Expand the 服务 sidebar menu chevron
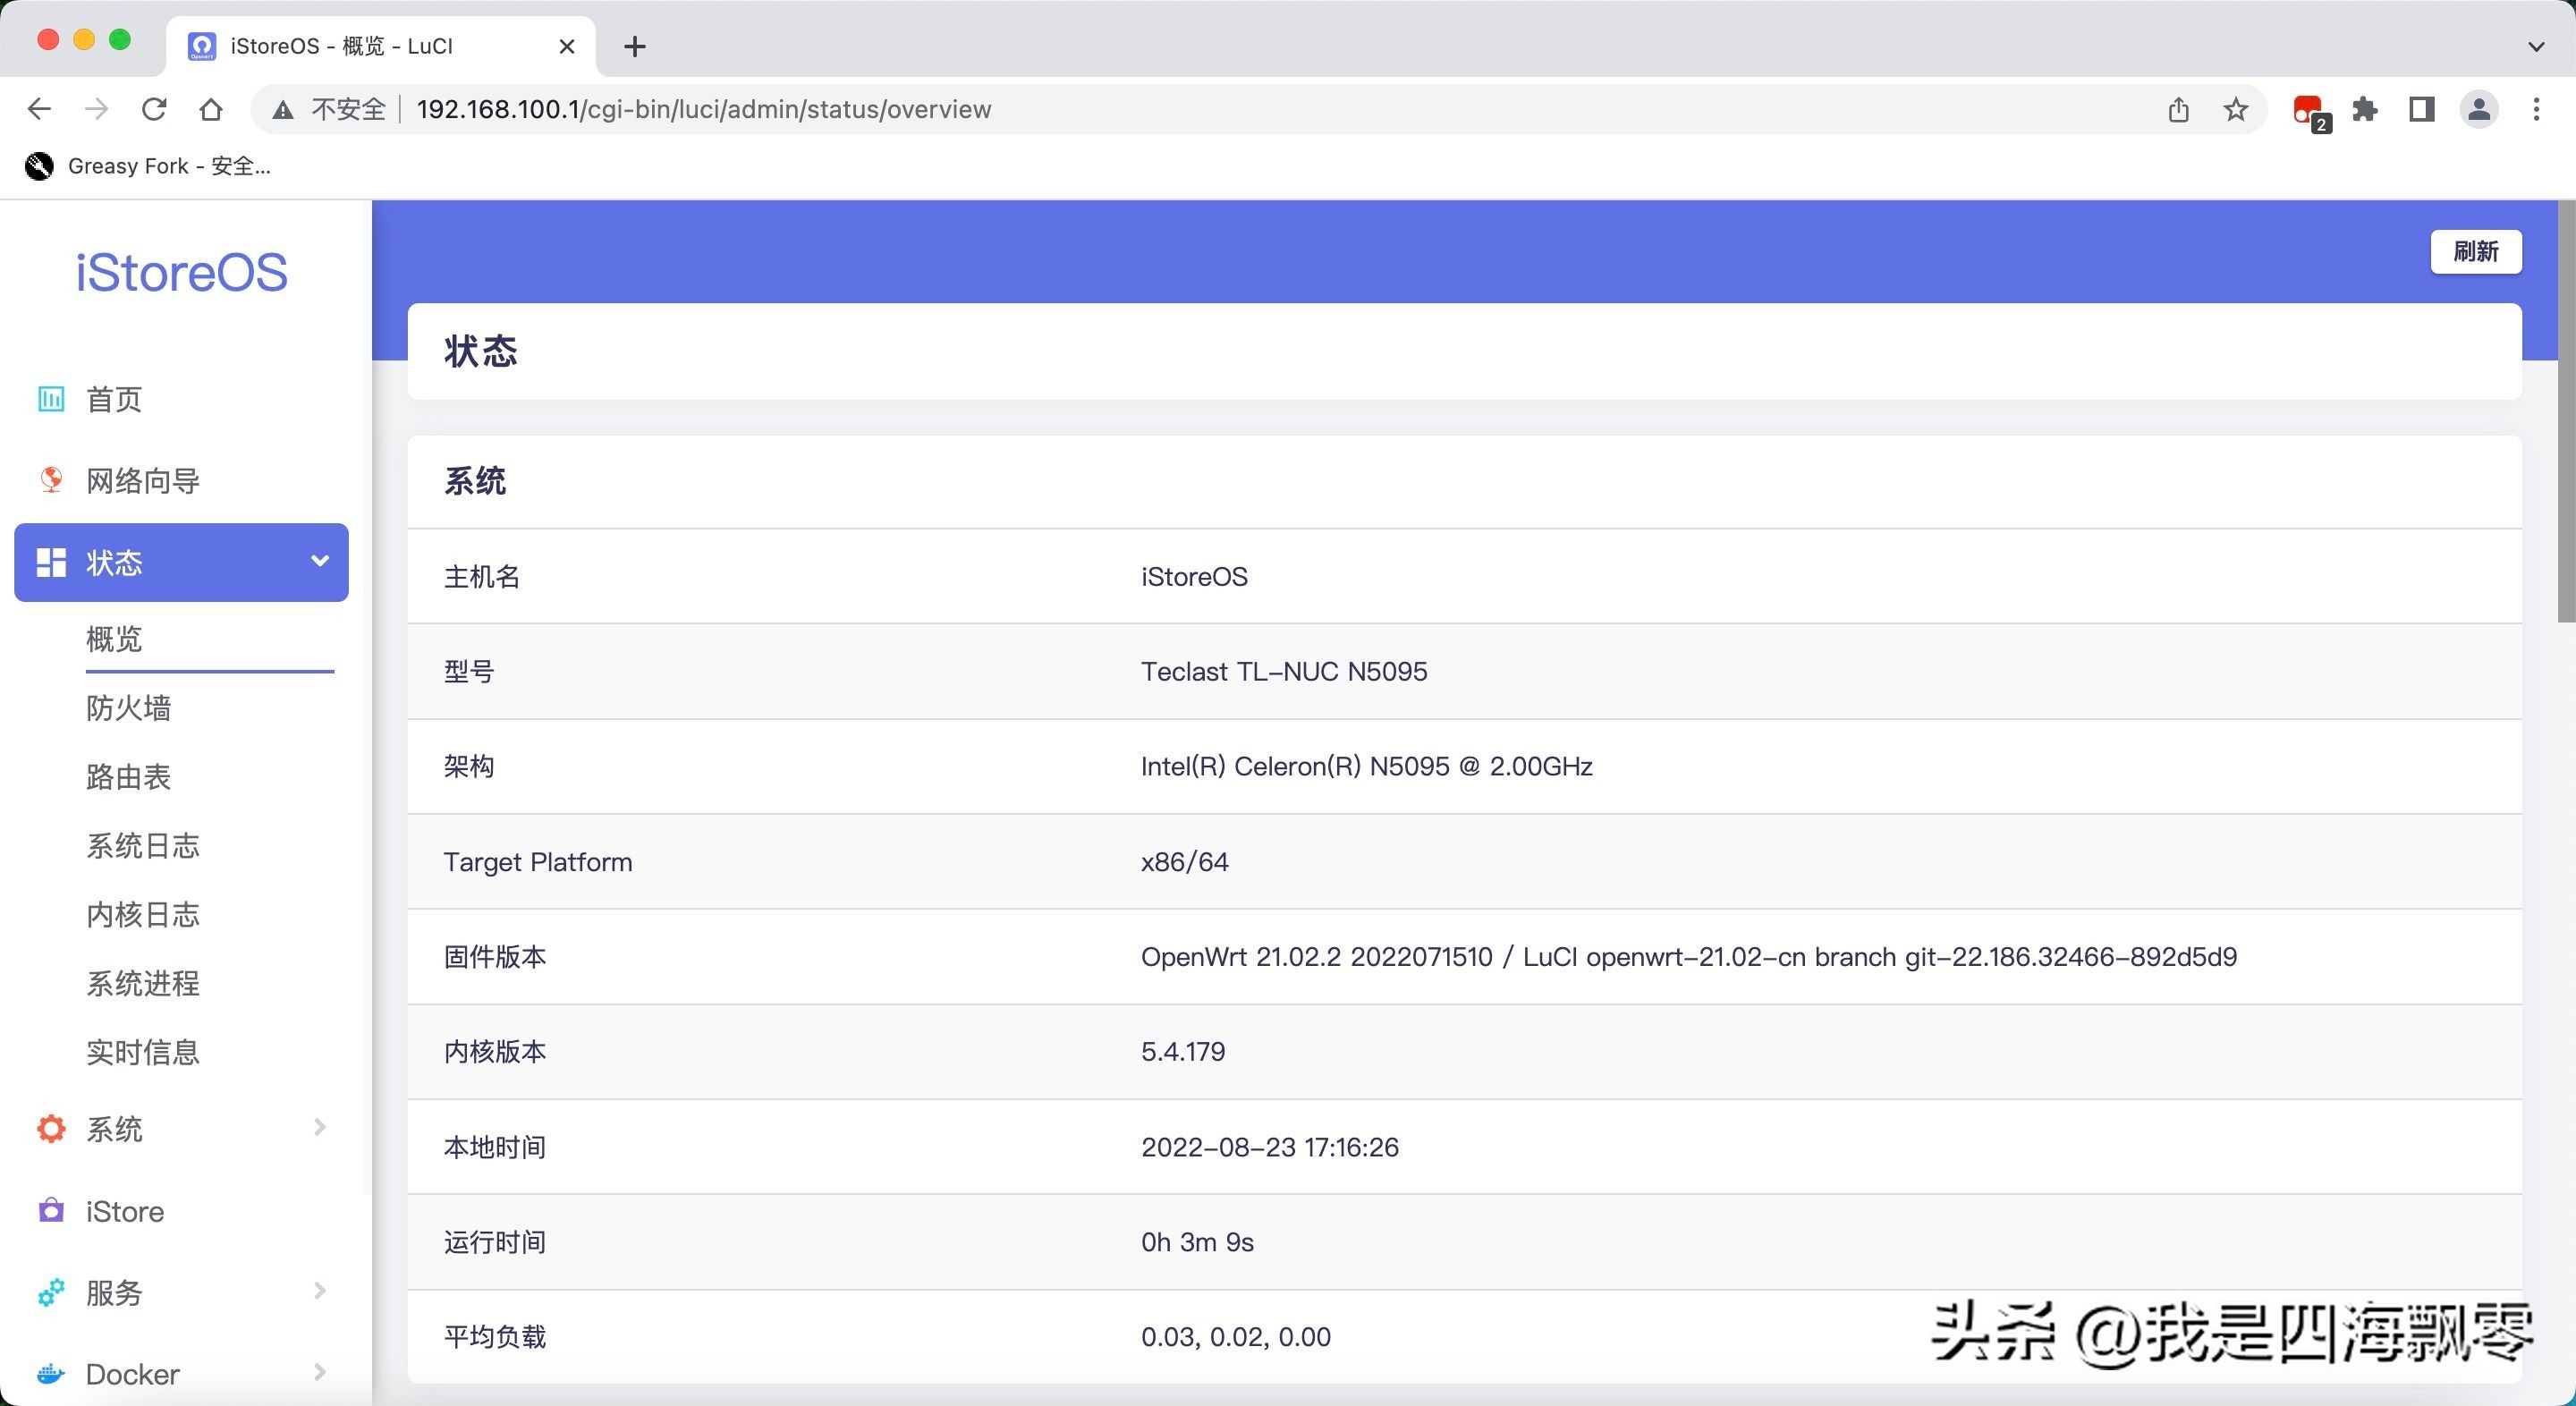The width and height of the screenshot is (2576, 1406). coord(319,1291)
